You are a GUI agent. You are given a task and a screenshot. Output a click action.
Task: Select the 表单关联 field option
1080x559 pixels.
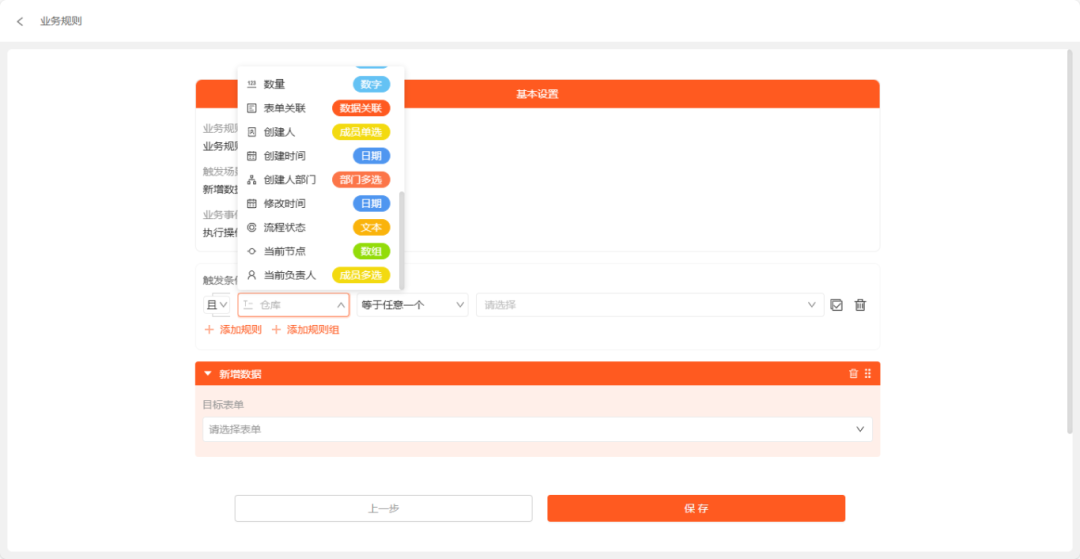[320, 108]
